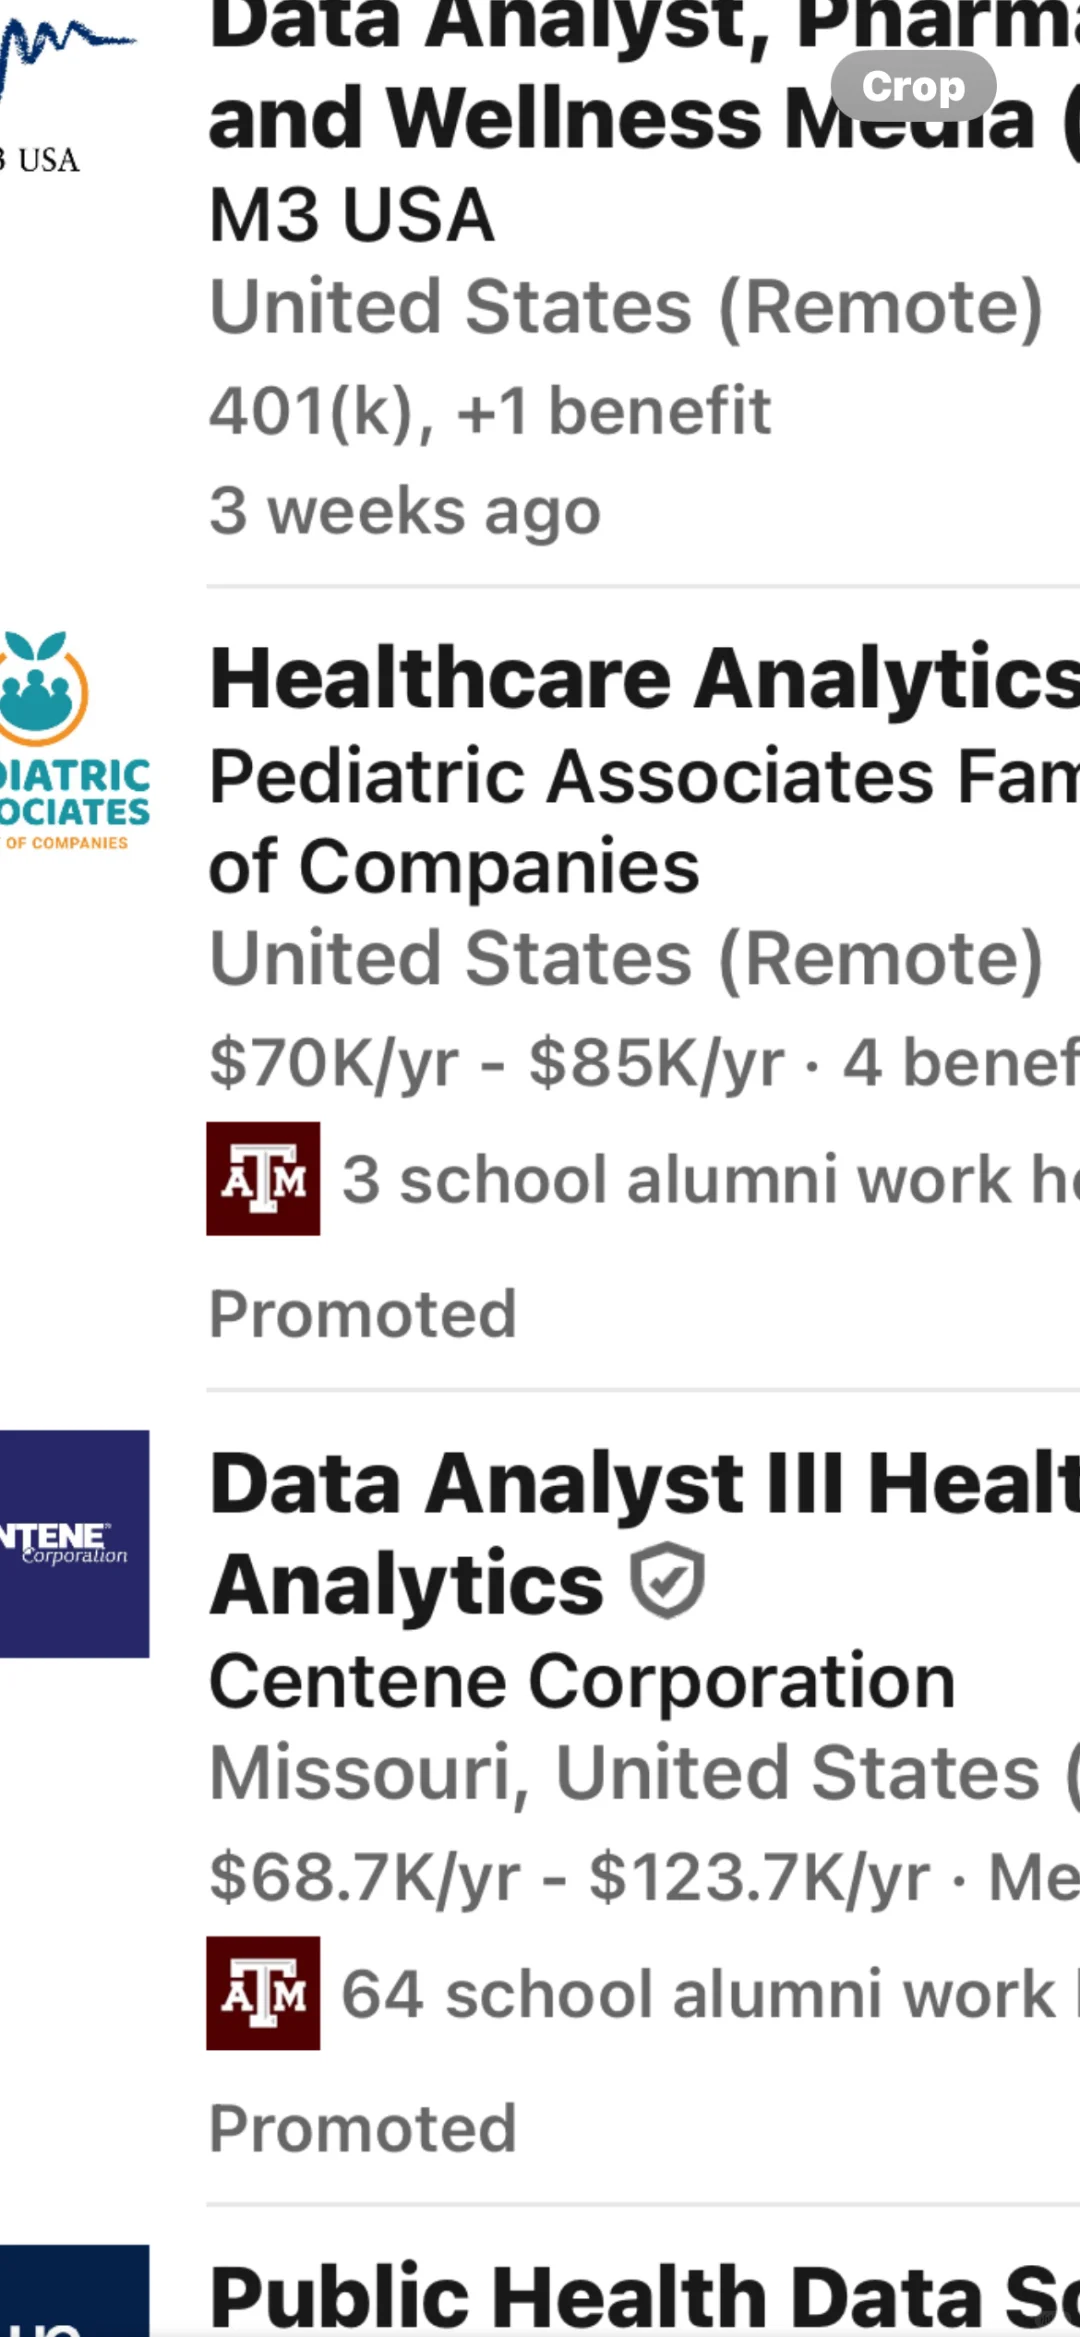Viewport: 1080px width, 2337px height.
Task: Open the Centene Corporation logo
Action: [x=75, y=1543]
